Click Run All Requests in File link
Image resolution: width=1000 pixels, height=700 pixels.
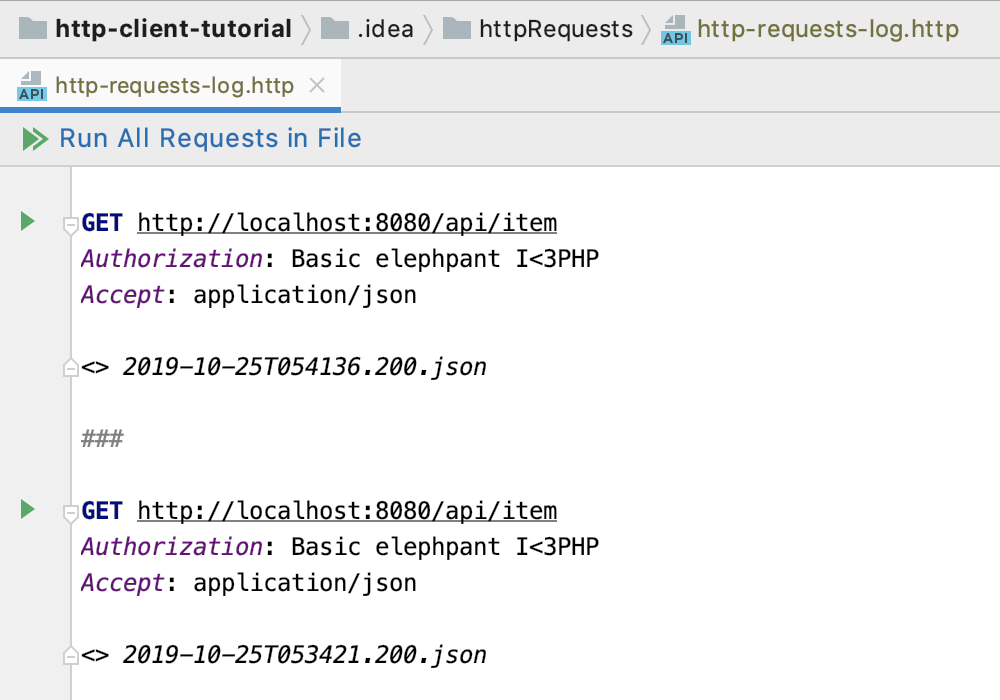210,139
